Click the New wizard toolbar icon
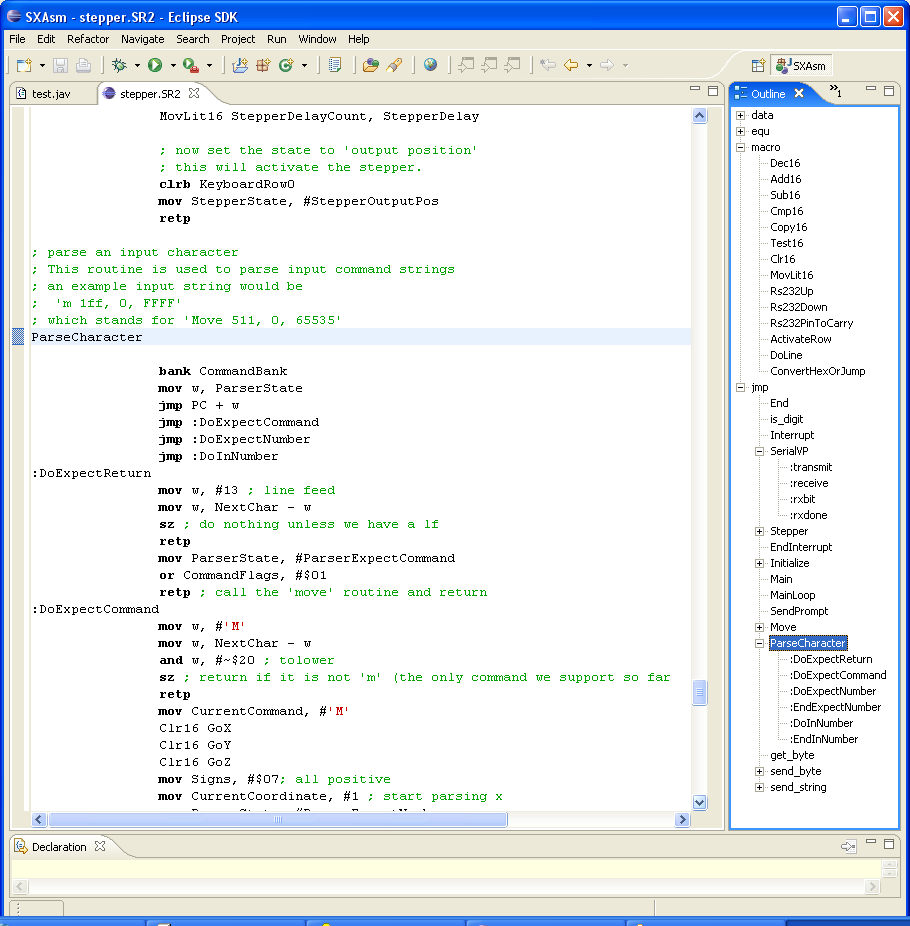Image resolution: width=910 pixels, height=926 pixels. (x=24, y=65)
